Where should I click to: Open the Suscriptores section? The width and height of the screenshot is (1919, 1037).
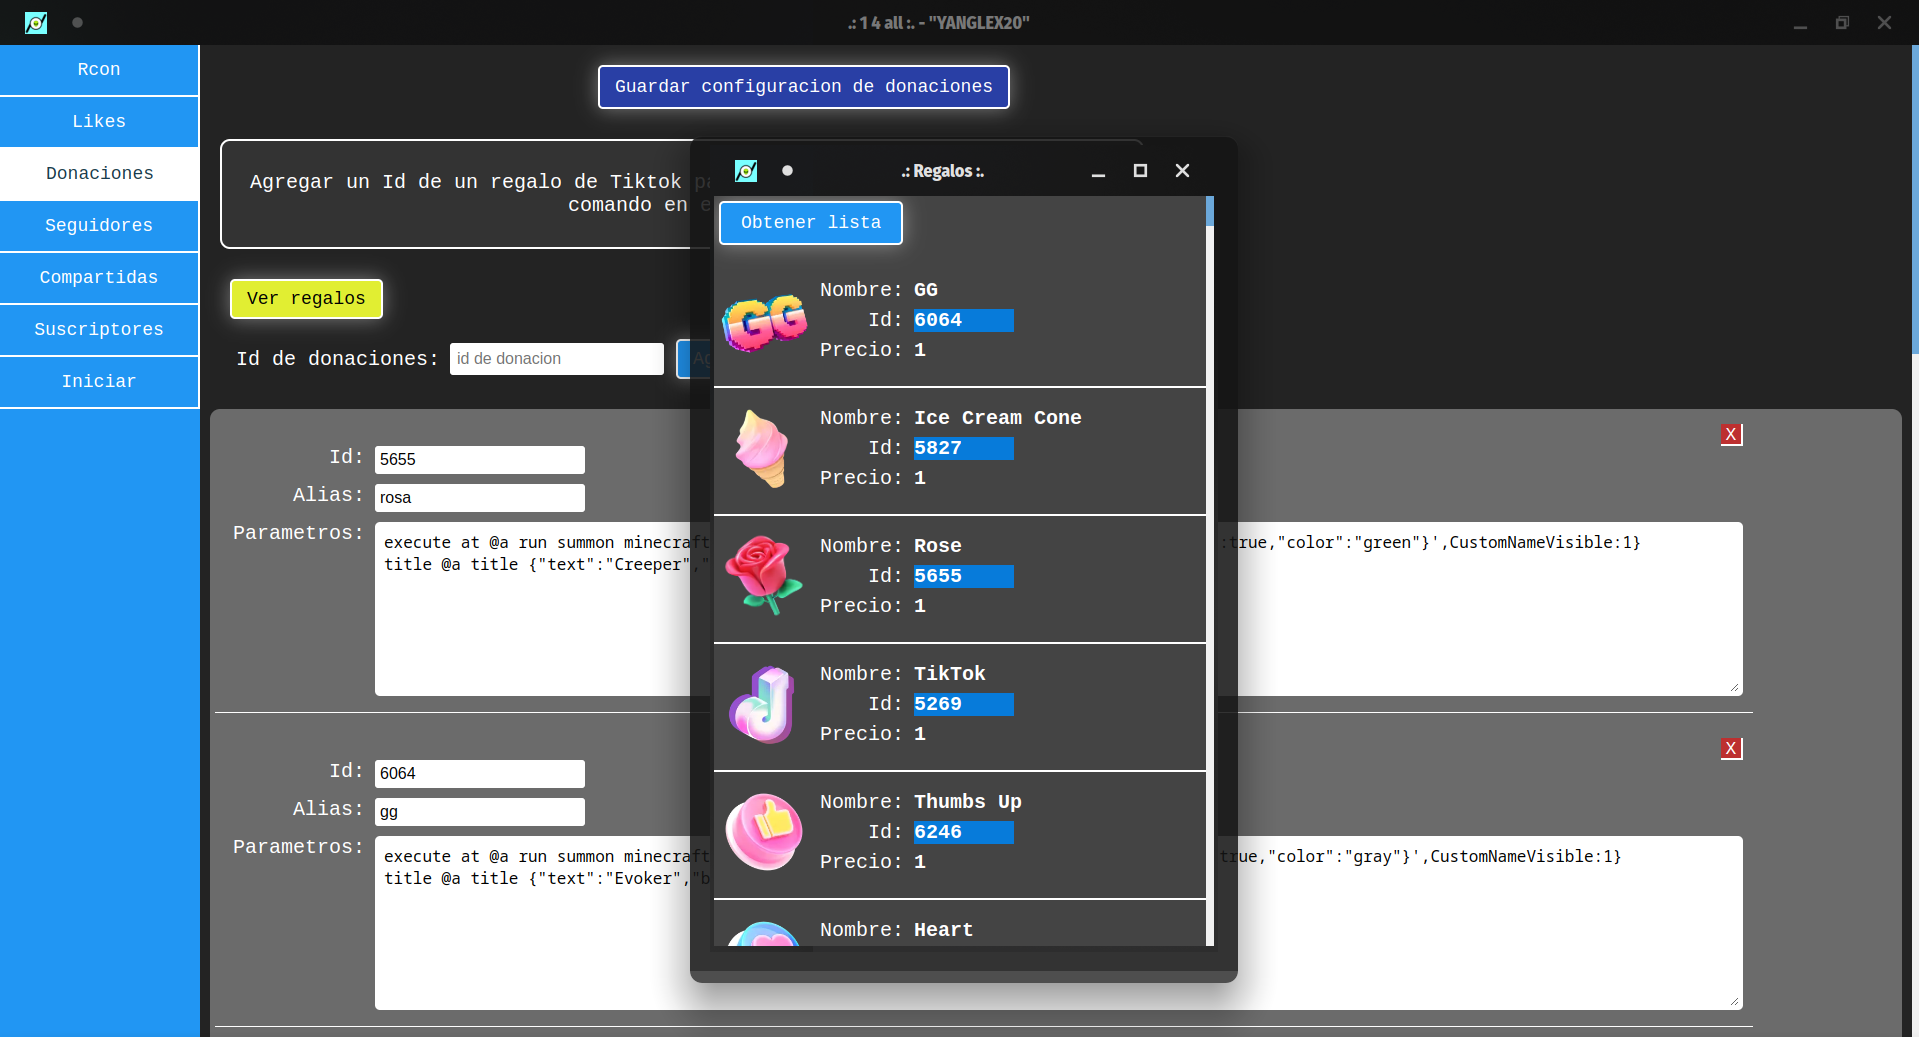click(x=99, y=330)
